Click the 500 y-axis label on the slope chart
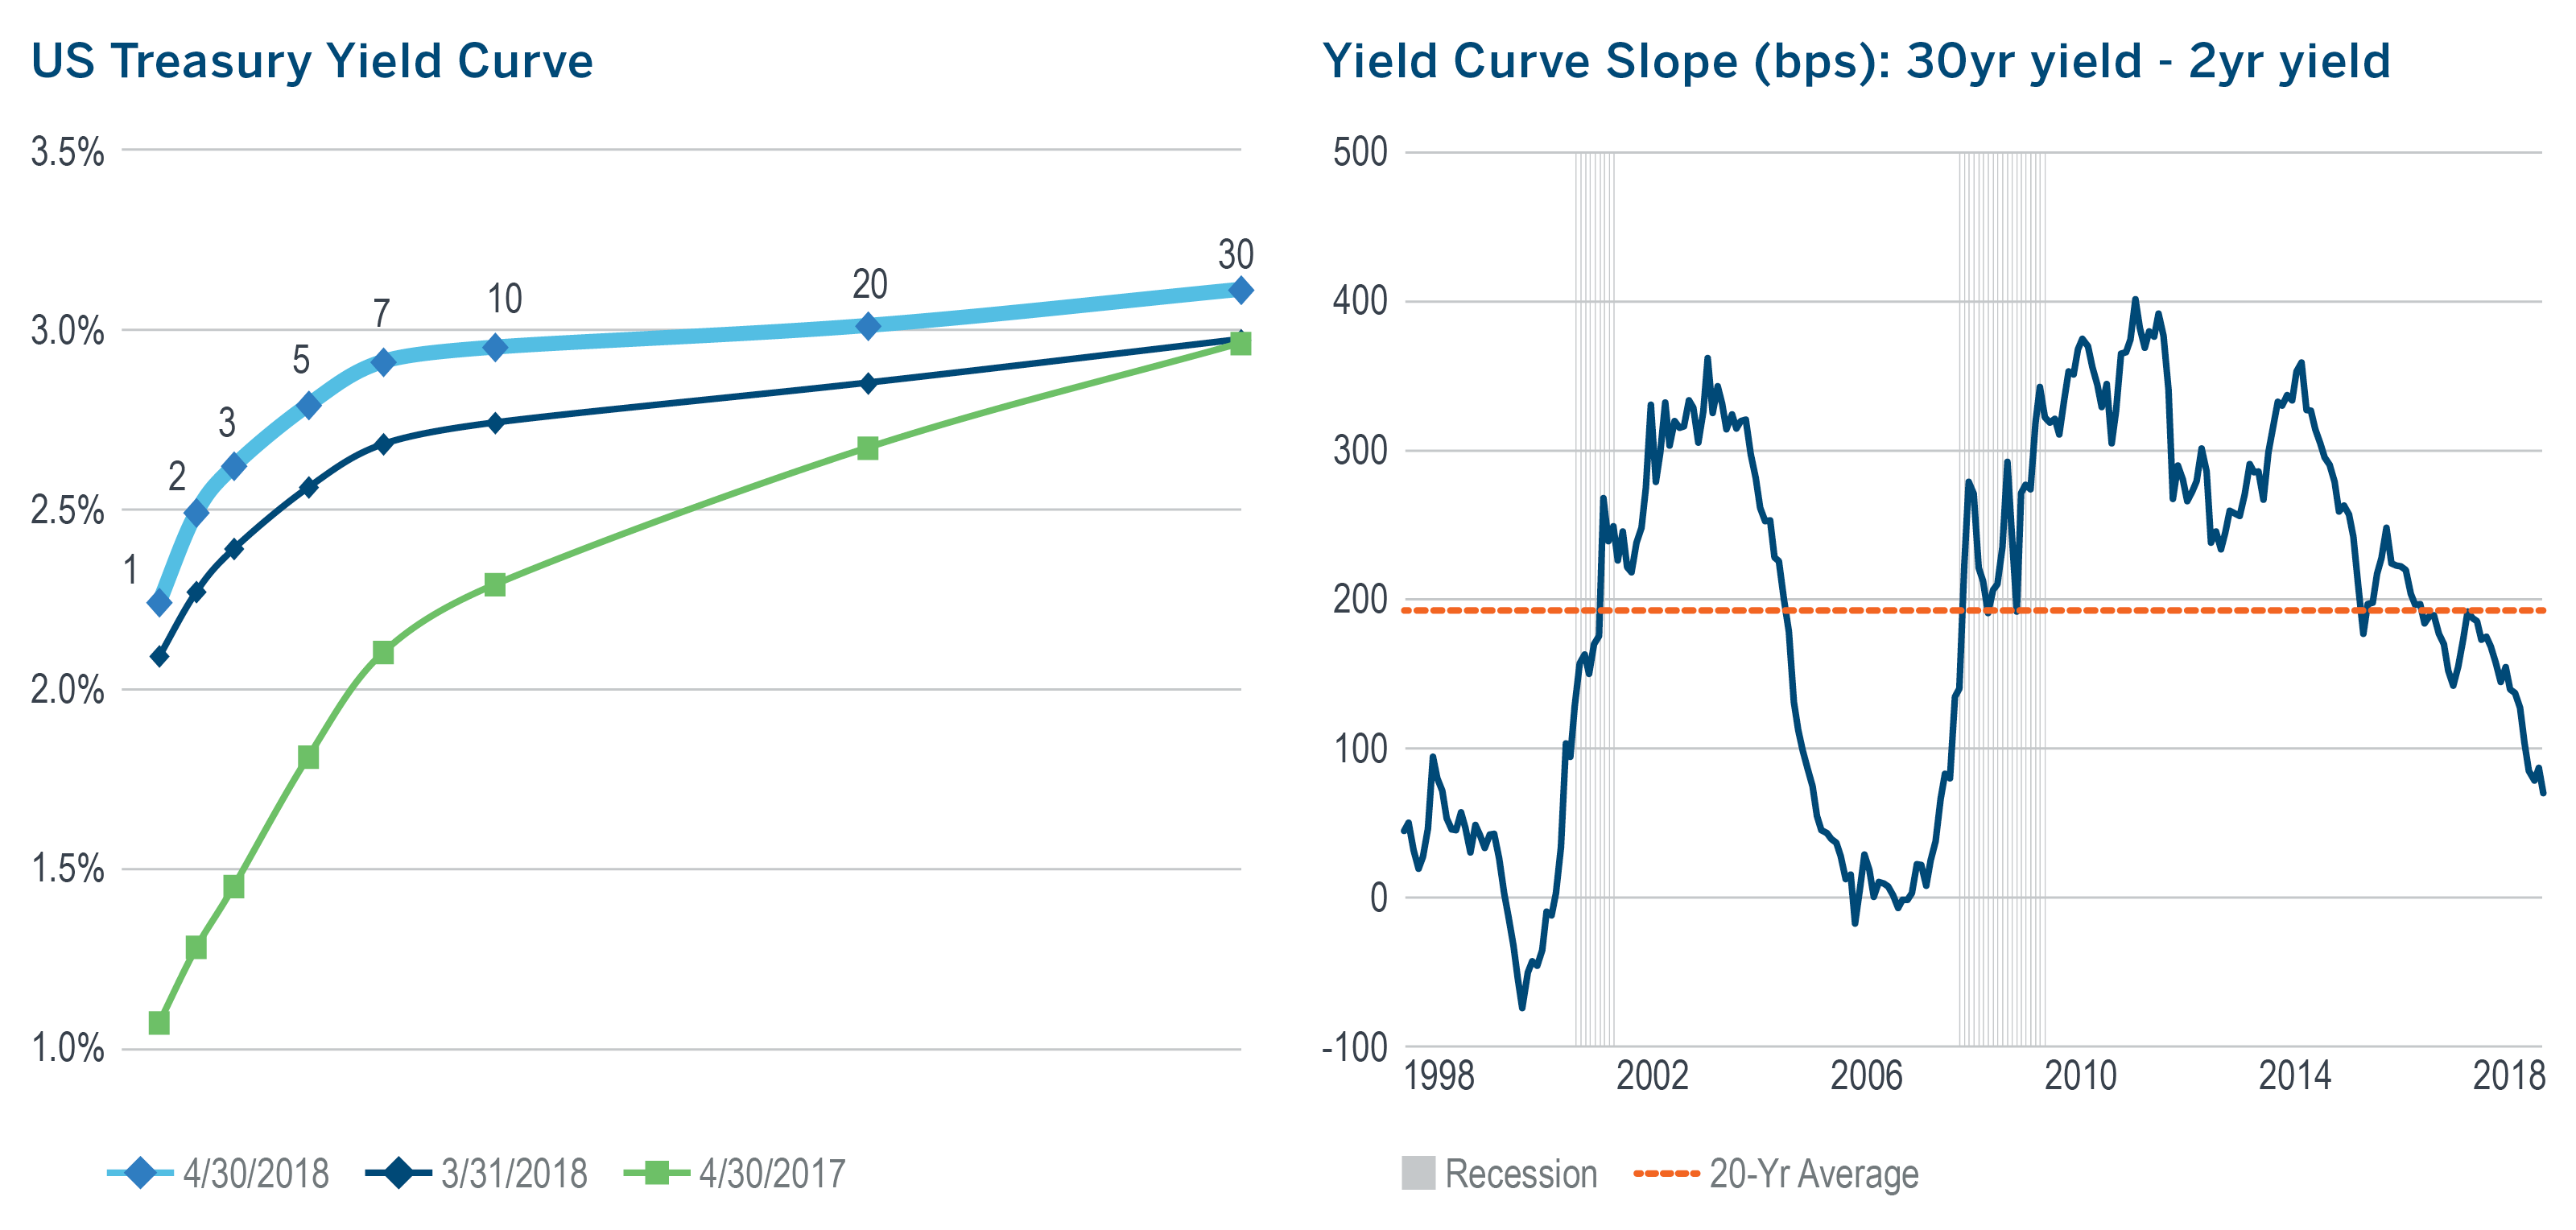 (1360, 152)
